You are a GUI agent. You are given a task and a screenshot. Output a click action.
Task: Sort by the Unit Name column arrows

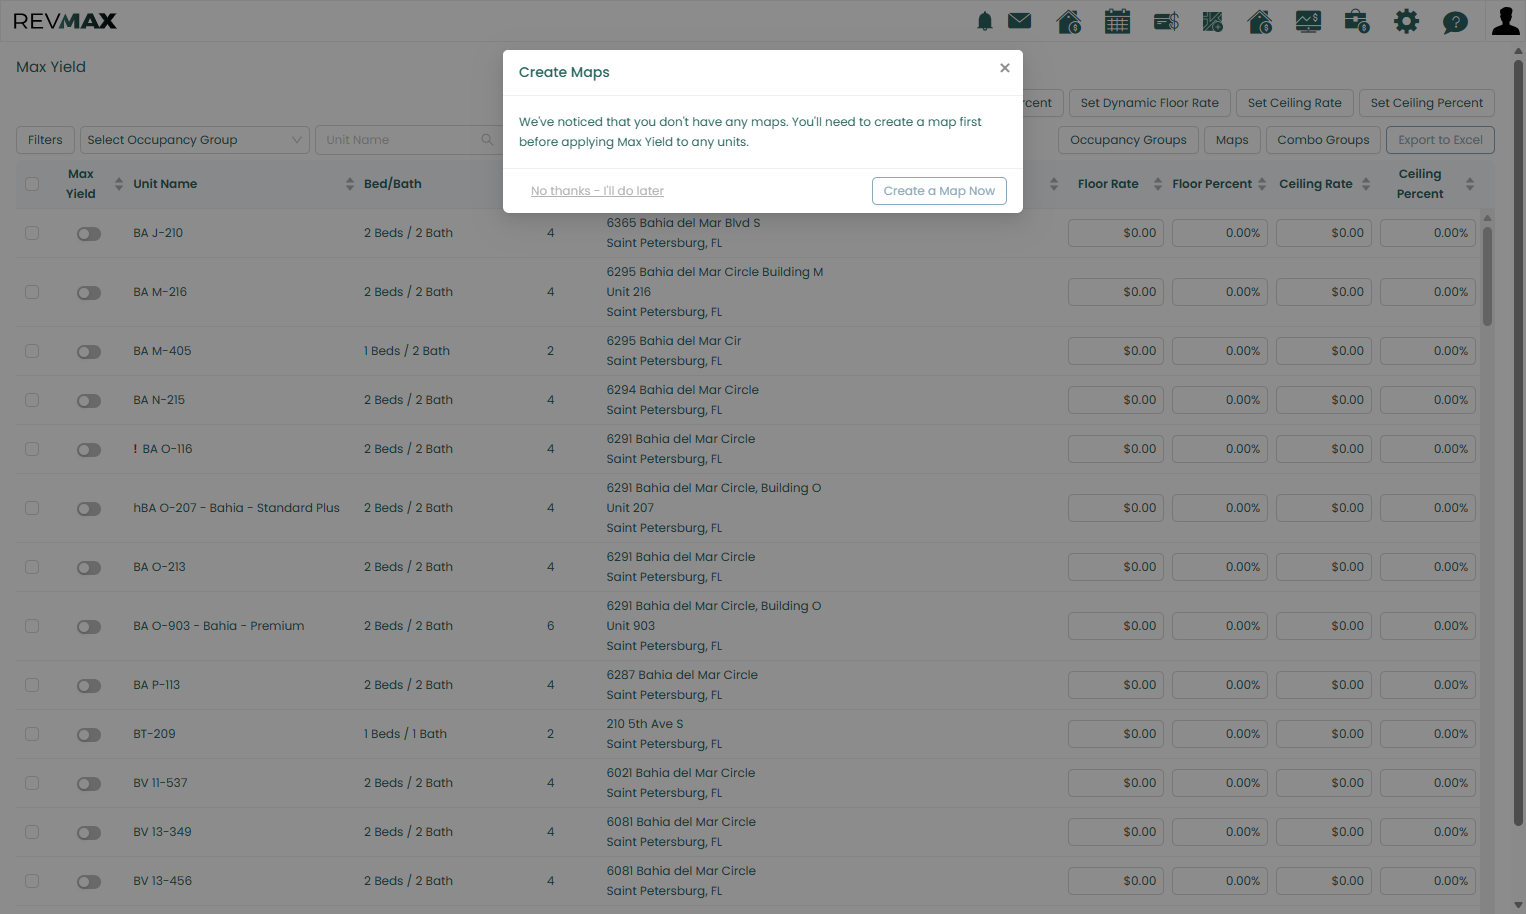point(350,184)
